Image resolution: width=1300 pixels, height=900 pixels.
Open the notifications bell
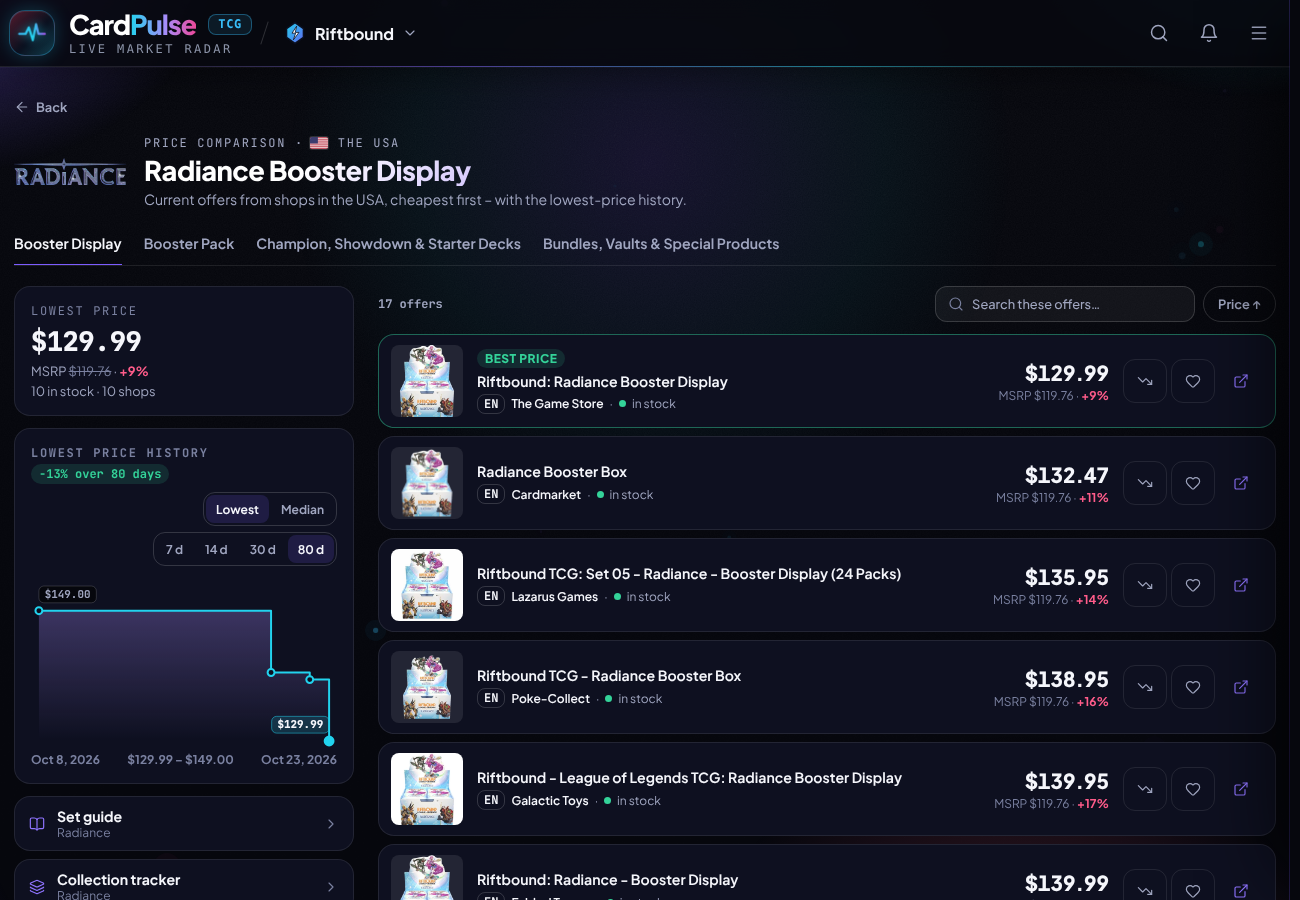pos(1209,33)
